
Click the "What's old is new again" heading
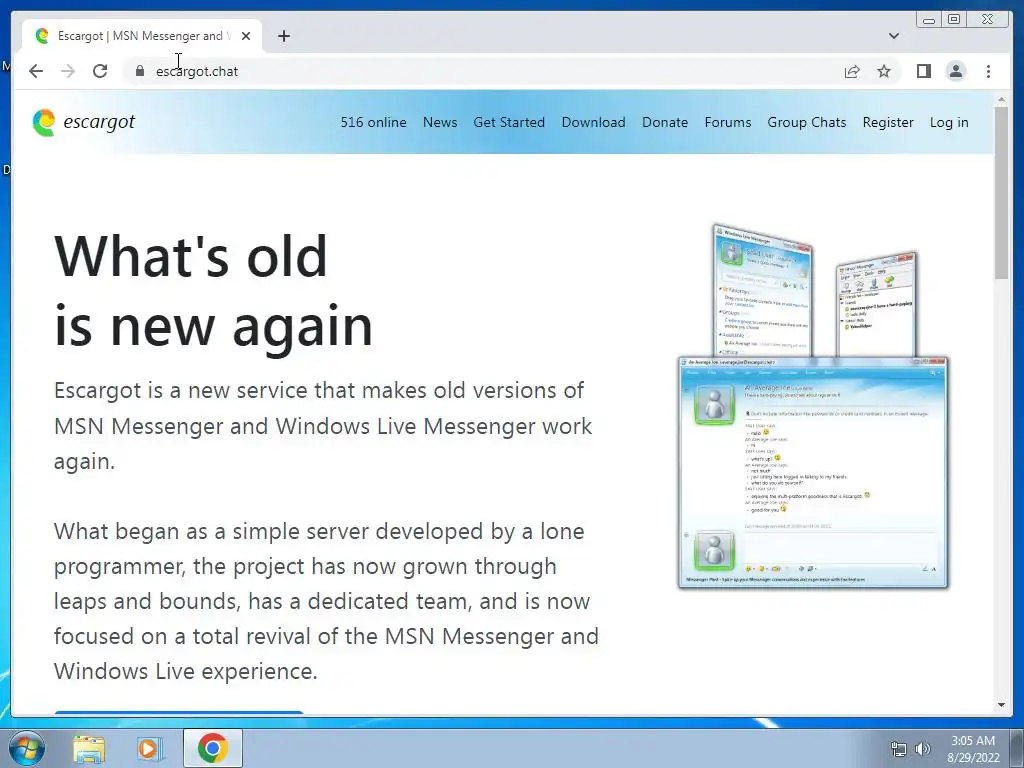[x=214, y=291]
